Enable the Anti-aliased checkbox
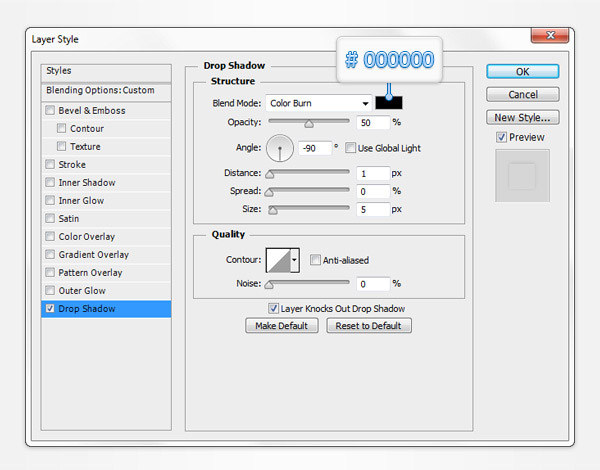 pos(316,260)
